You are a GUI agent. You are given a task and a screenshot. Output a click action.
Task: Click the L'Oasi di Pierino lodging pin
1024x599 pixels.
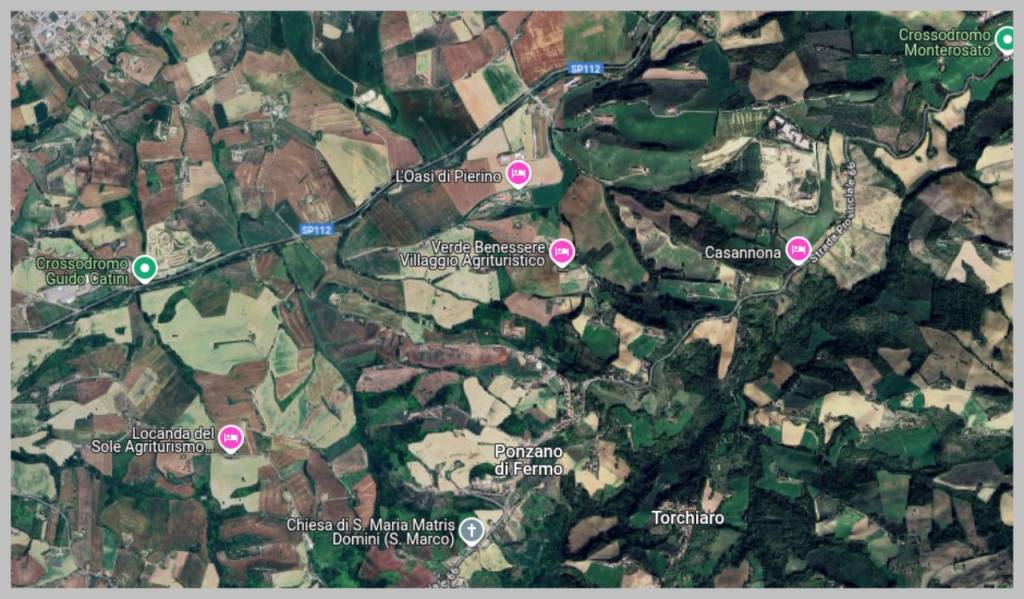[x=519, y=174]
